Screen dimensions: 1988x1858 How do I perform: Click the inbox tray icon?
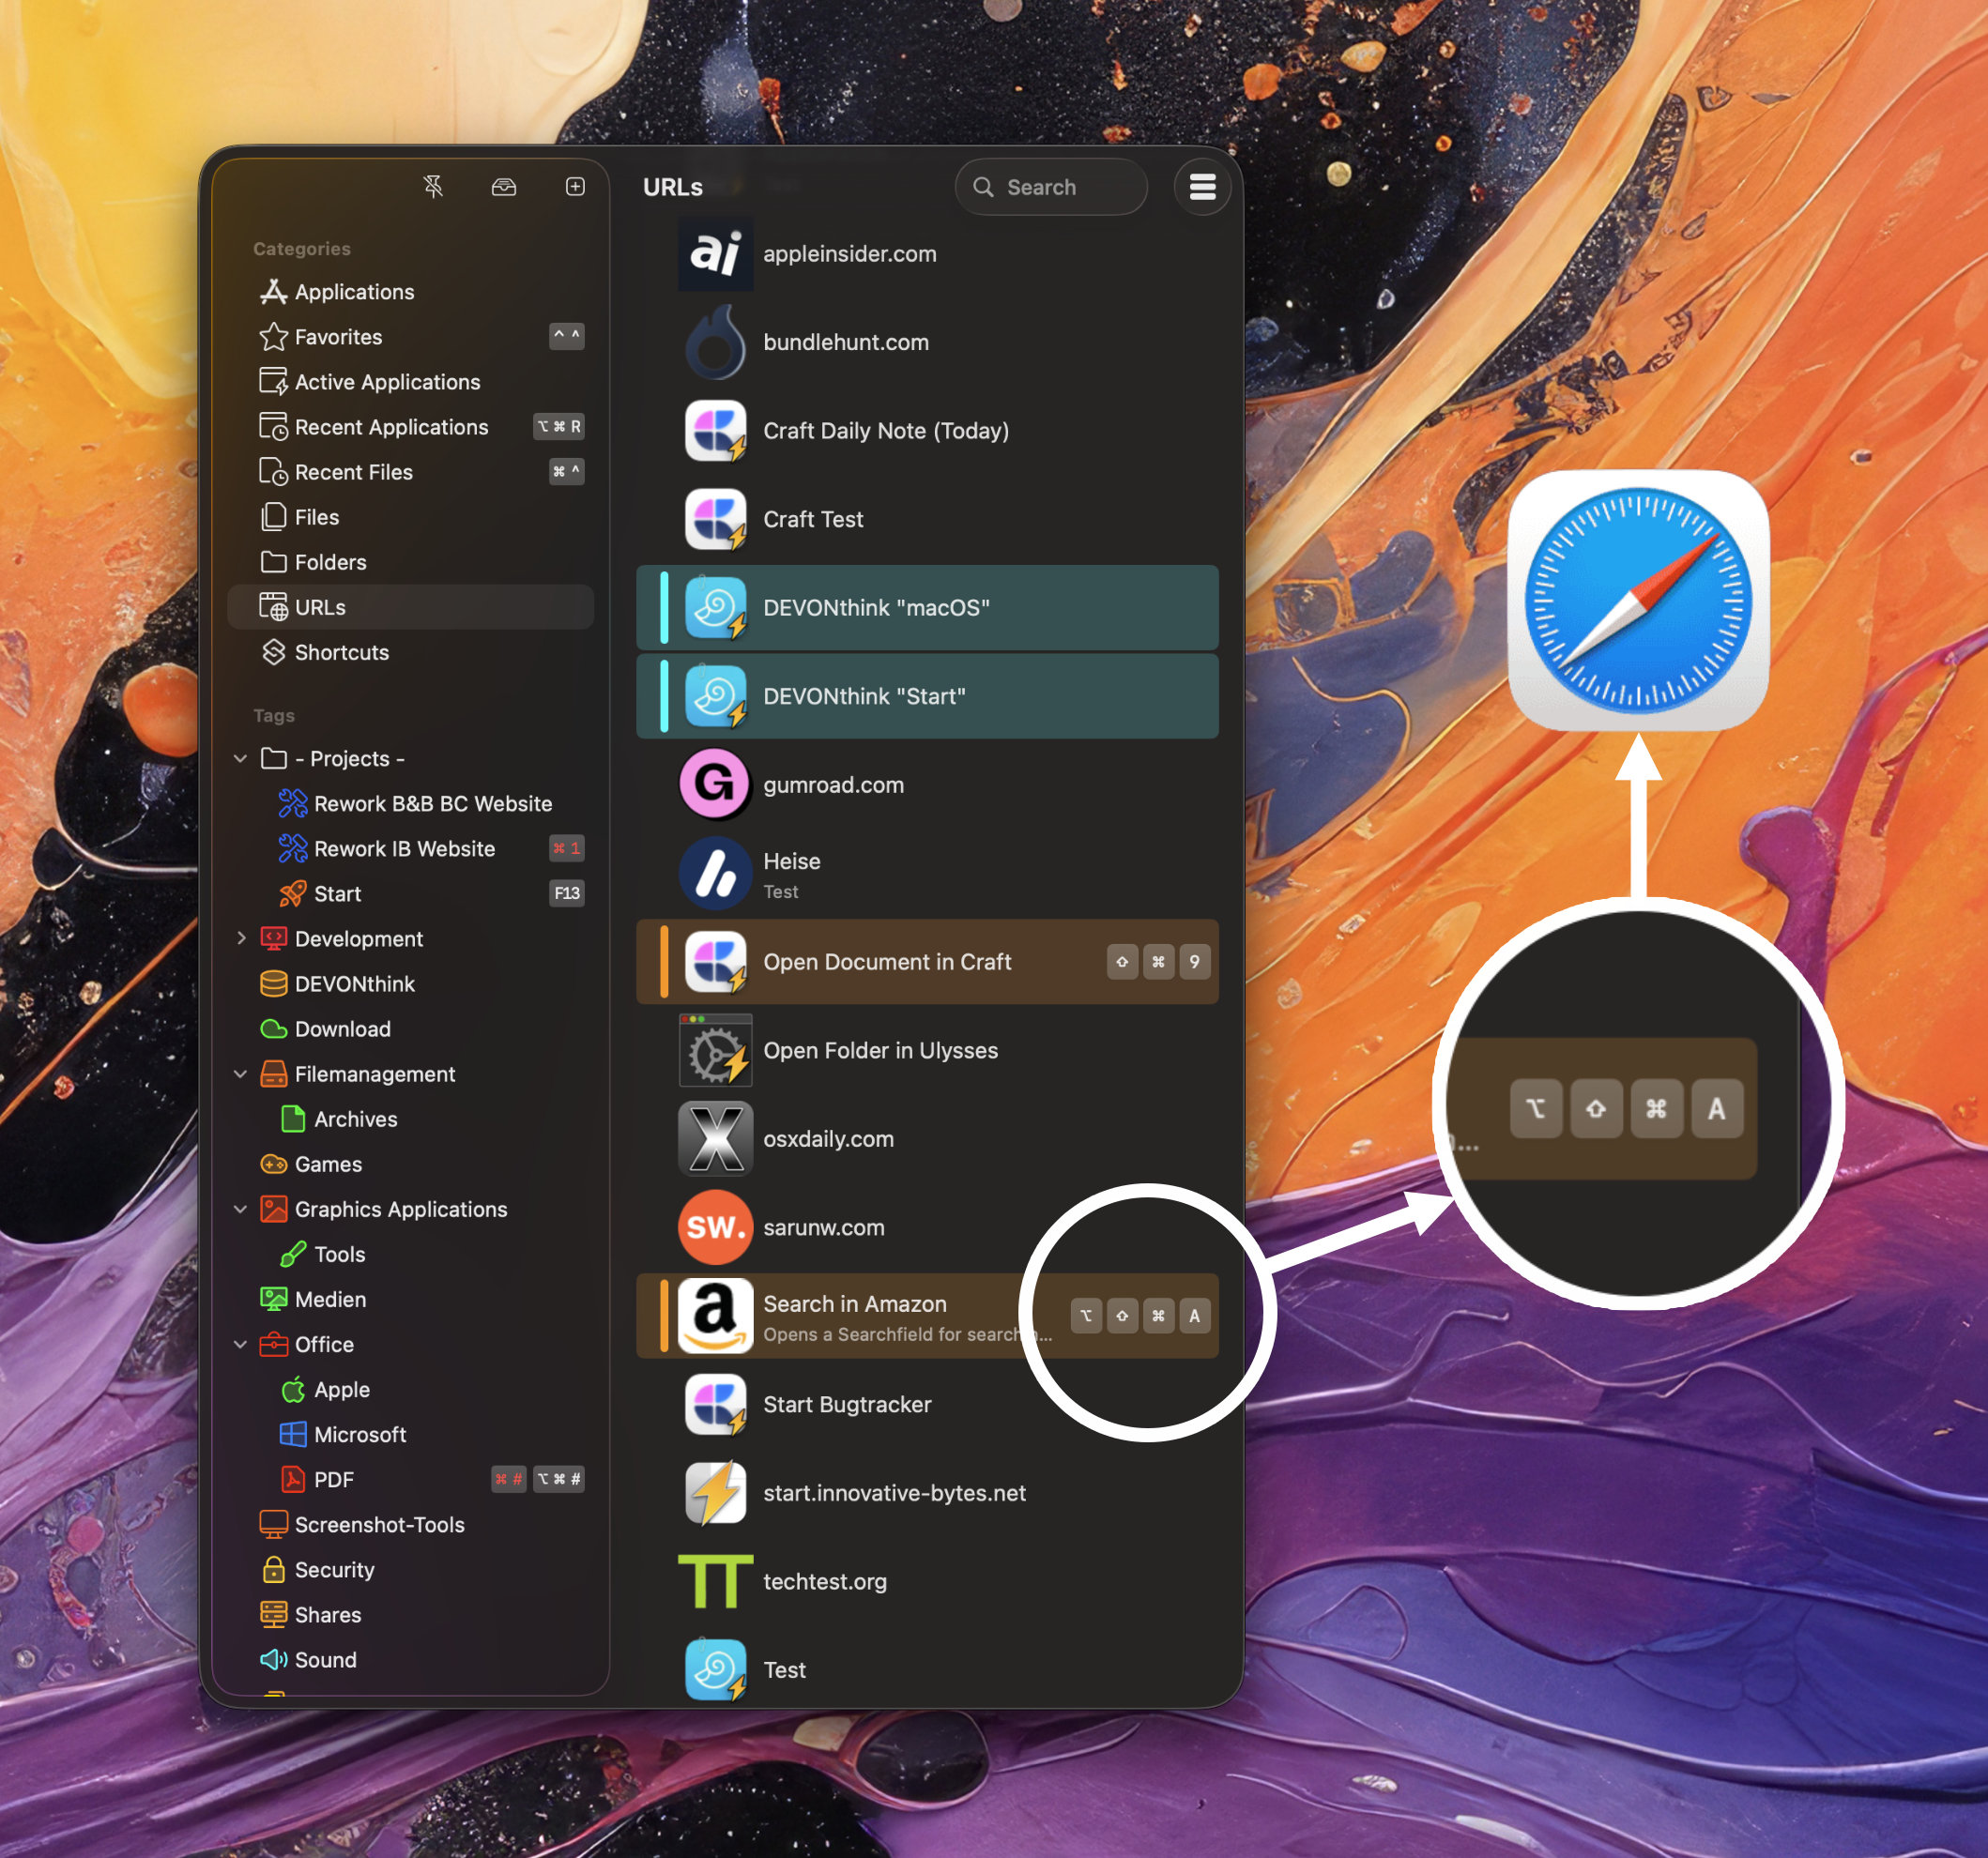point(504,186)
